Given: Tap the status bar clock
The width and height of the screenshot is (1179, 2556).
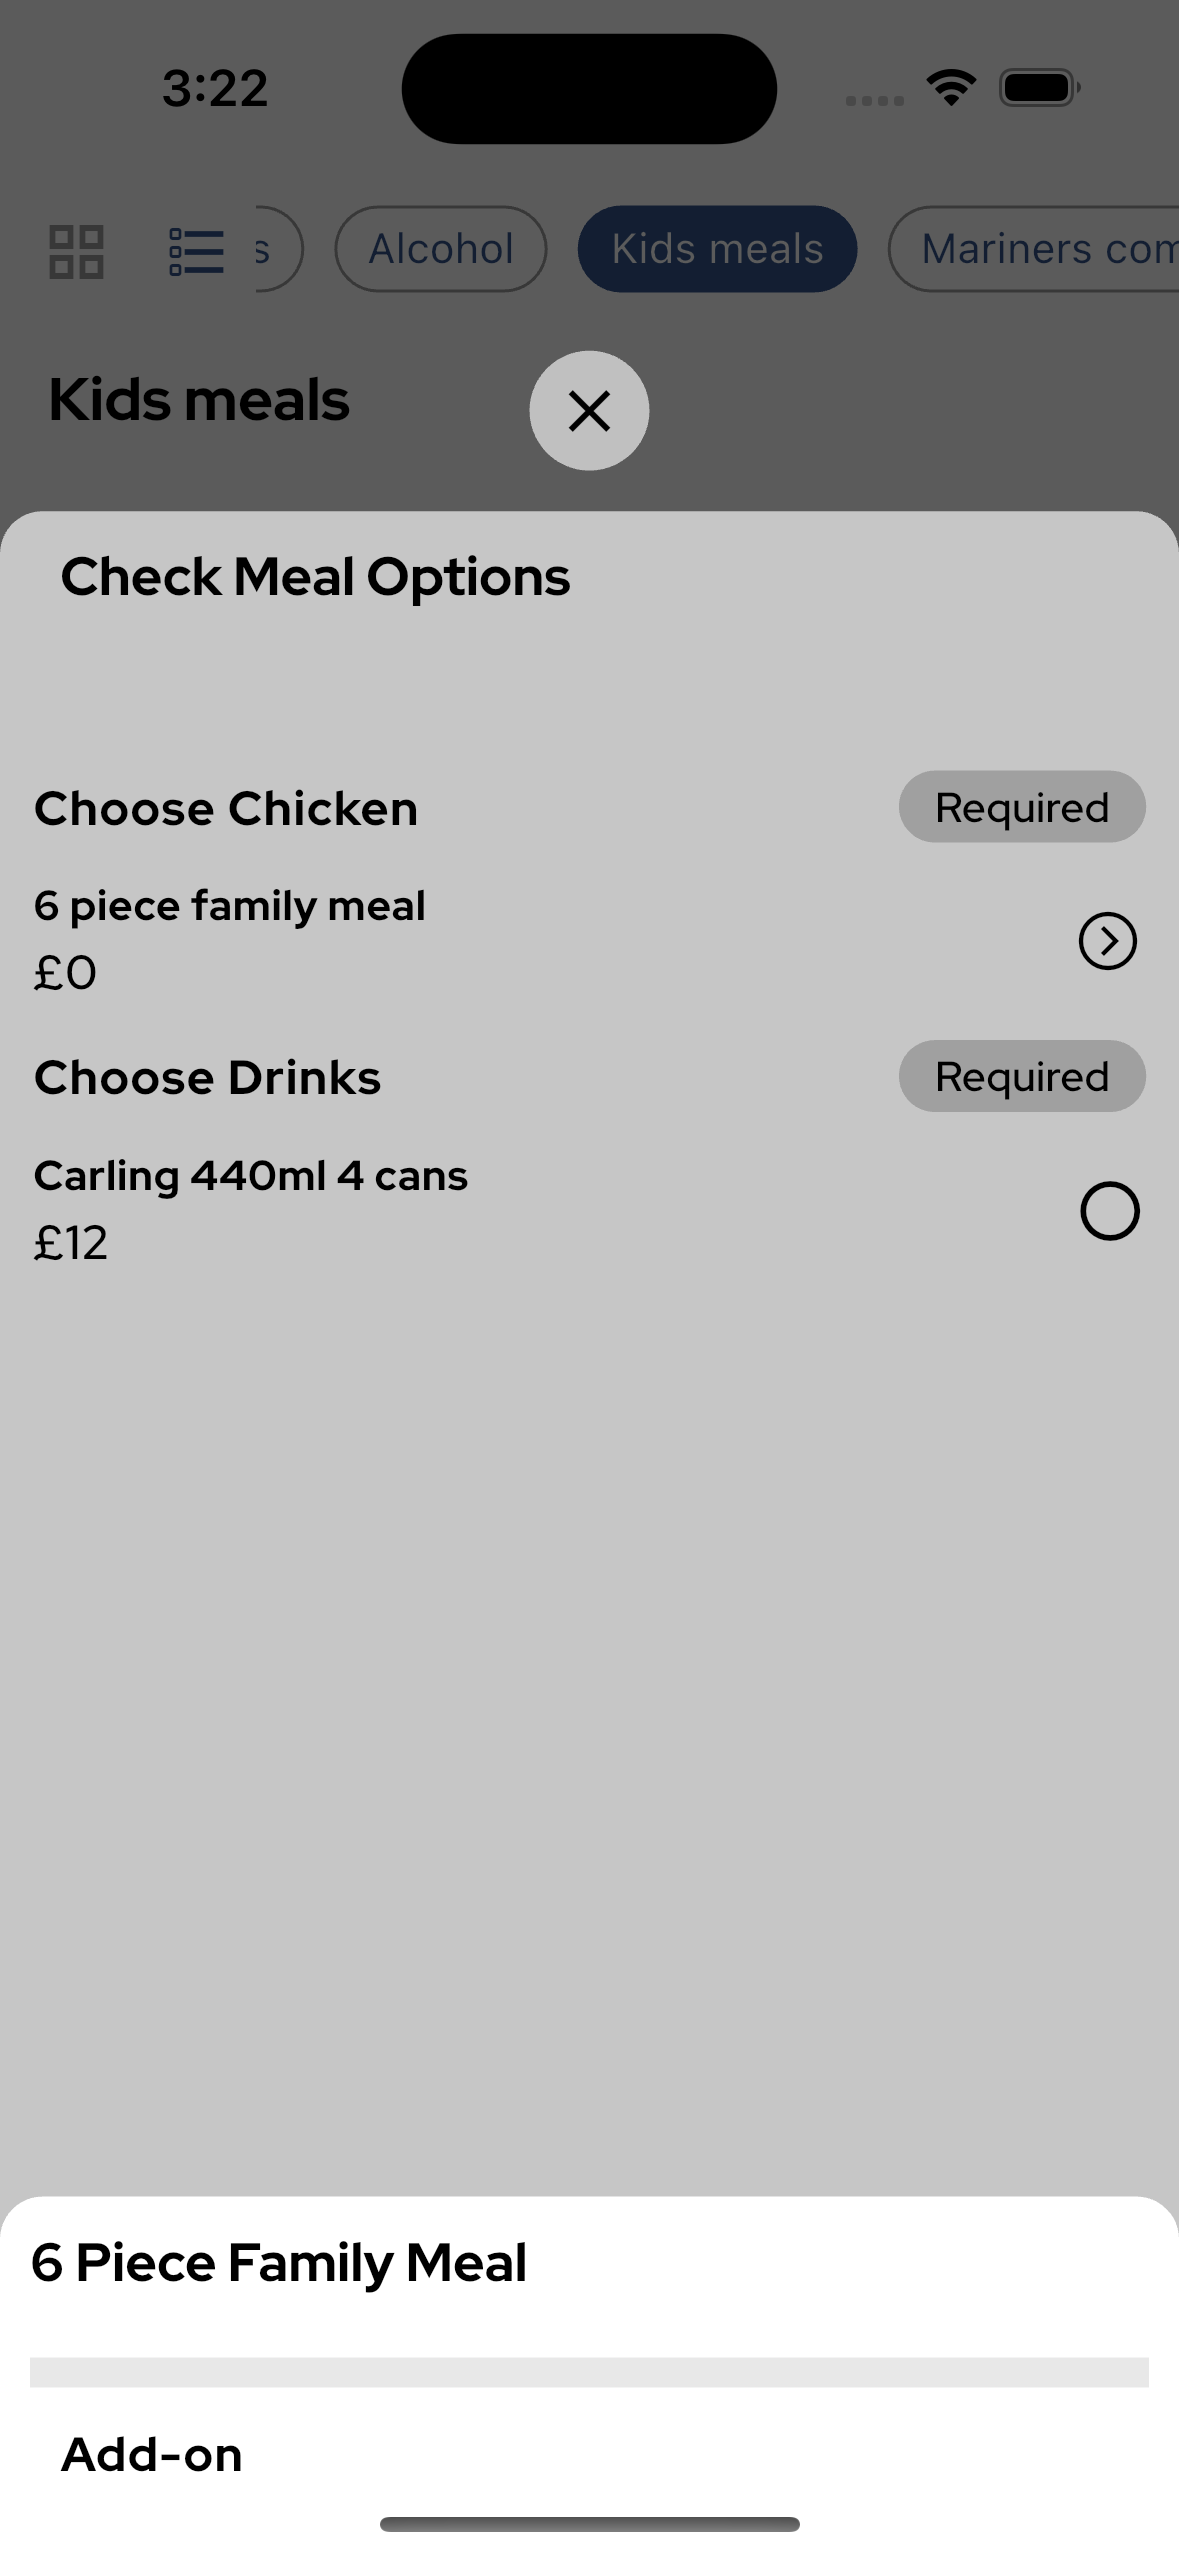Looking at the screenshot, I should point(215,88).
